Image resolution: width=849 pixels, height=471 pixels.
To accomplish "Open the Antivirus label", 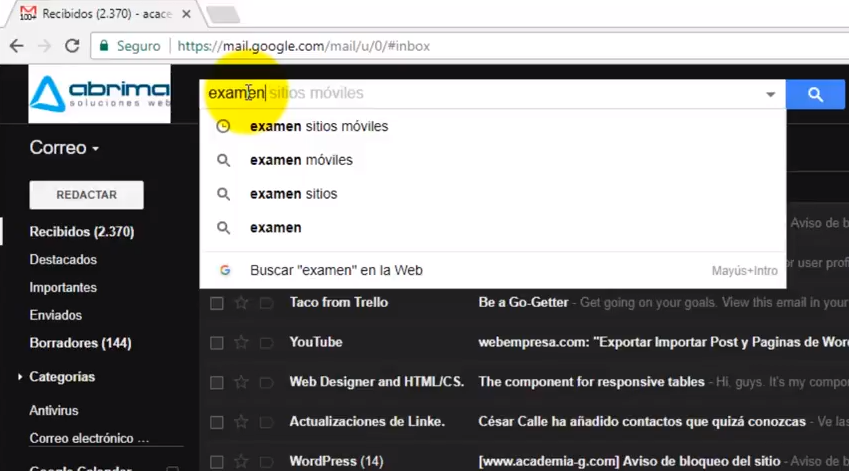I will point(54,410).
